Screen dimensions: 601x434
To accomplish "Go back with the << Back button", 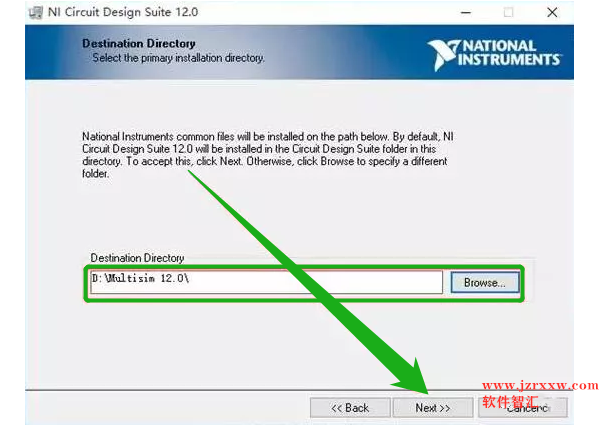I will (350, 408).
